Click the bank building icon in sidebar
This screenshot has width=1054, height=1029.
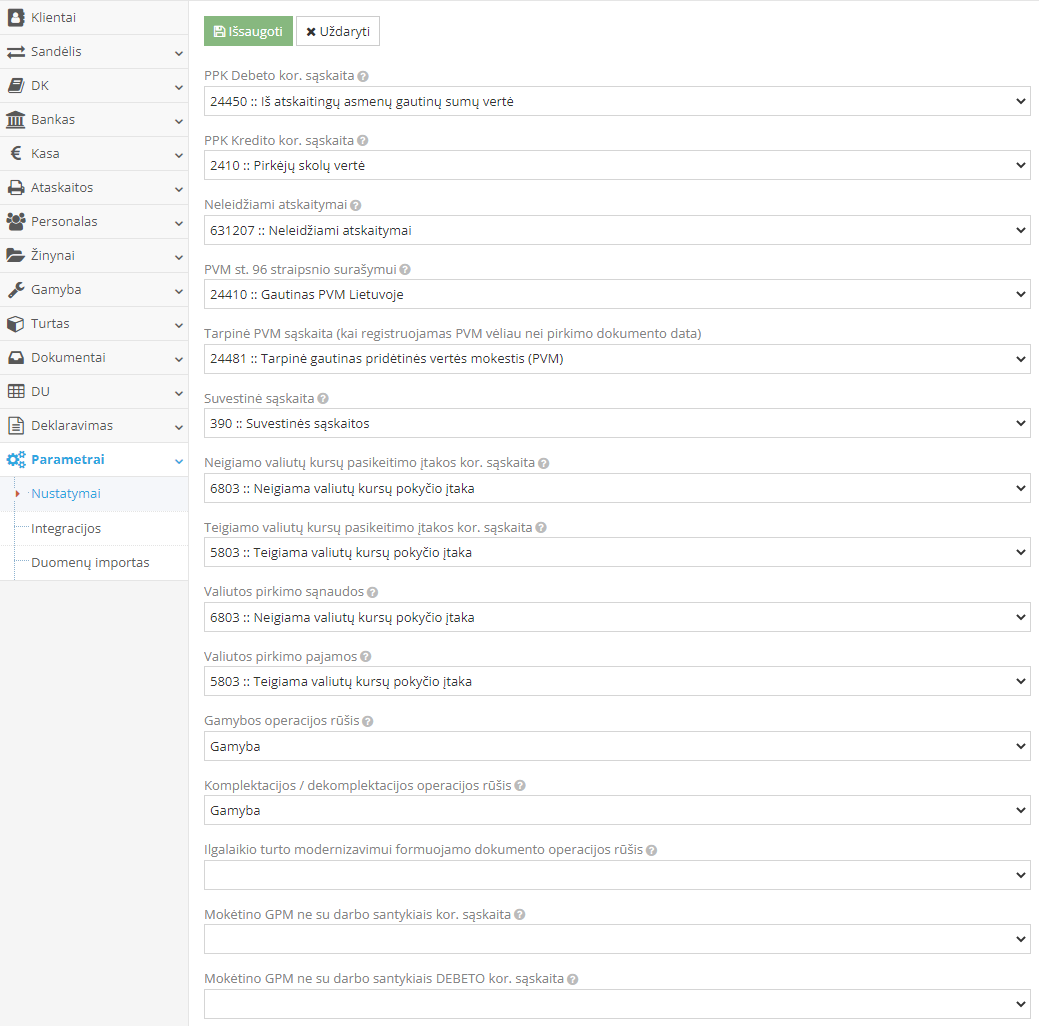16,120
